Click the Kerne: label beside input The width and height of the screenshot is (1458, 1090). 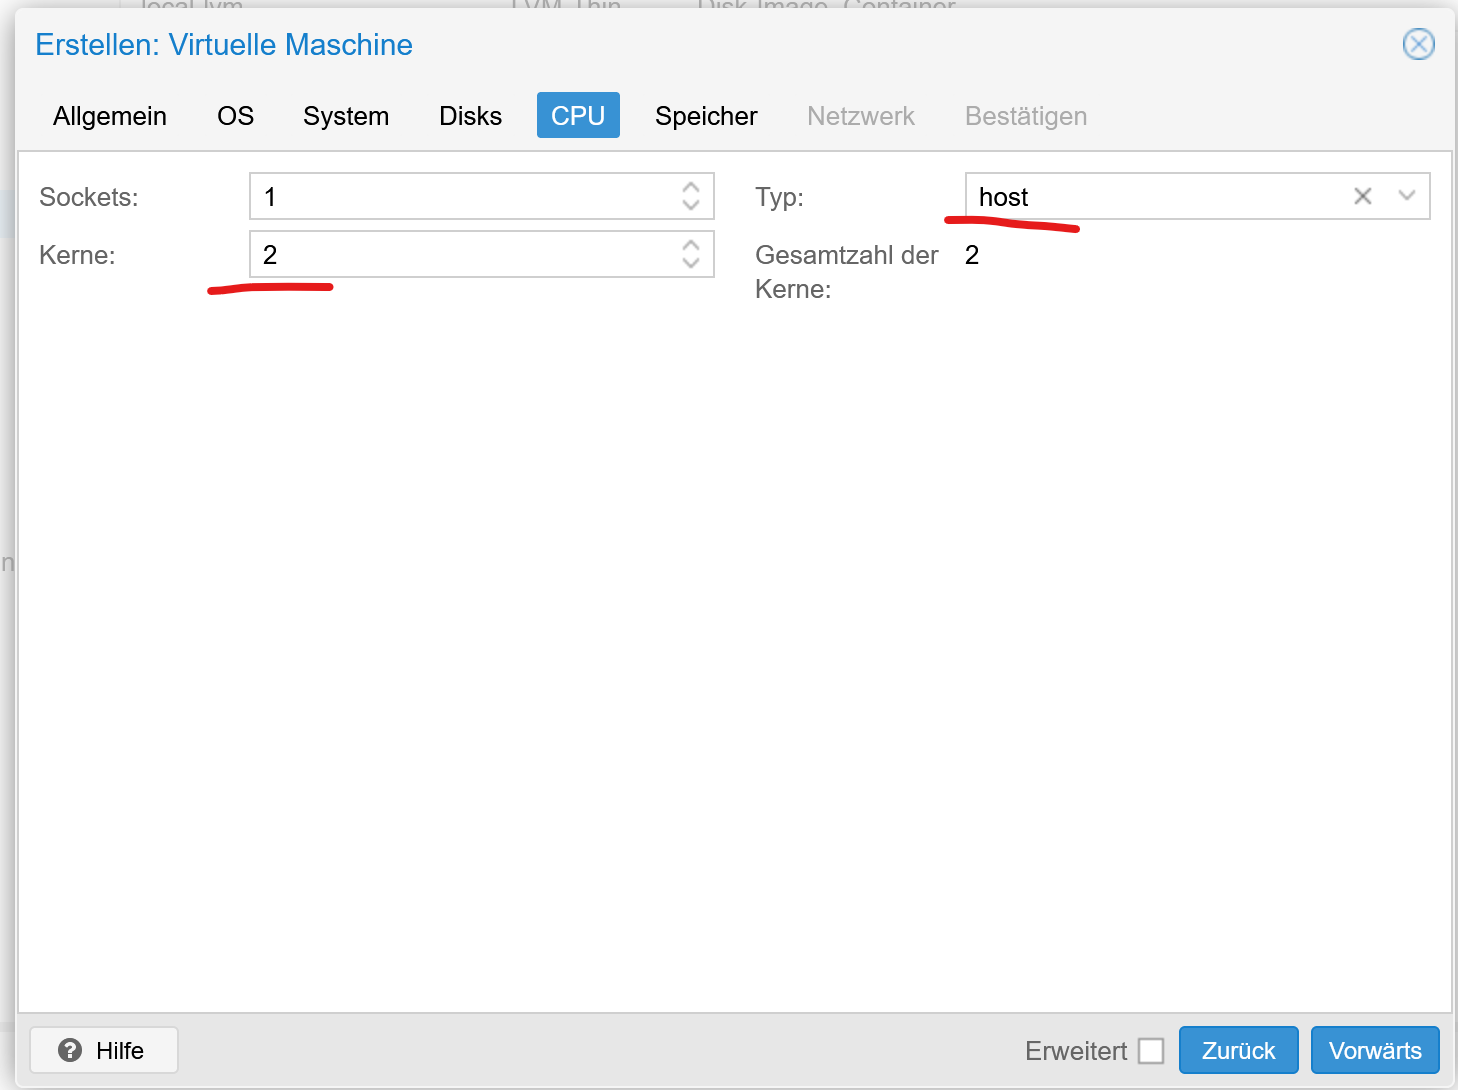pyautogui.click(x=77, y=255)
